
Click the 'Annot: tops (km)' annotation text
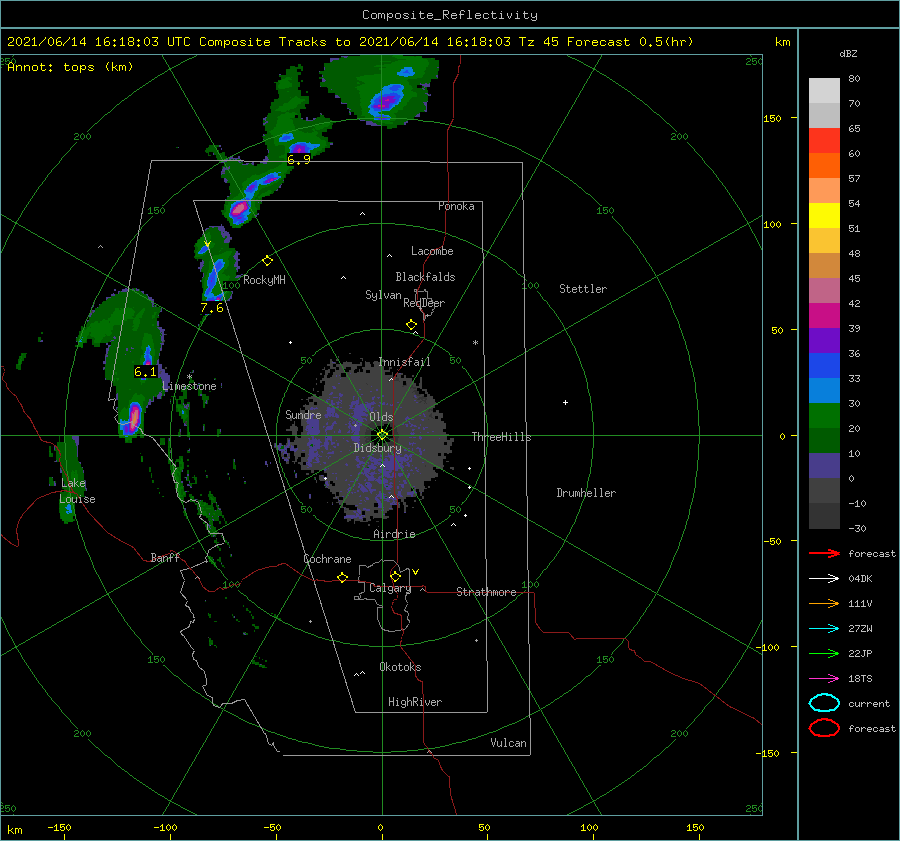(70, 67)
